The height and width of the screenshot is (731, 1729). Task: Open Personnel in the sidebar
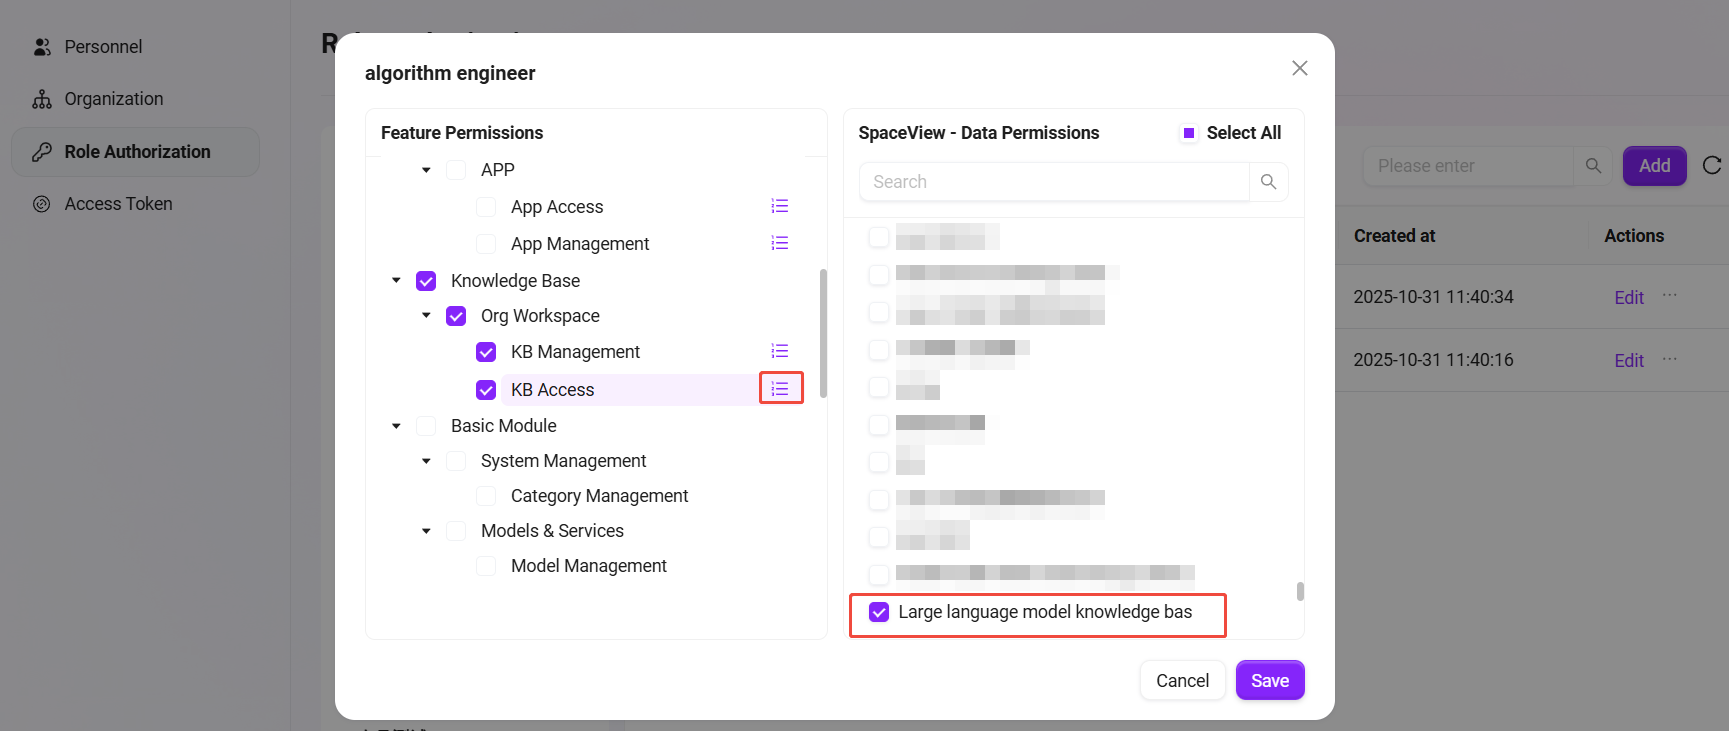click(103, 47)
